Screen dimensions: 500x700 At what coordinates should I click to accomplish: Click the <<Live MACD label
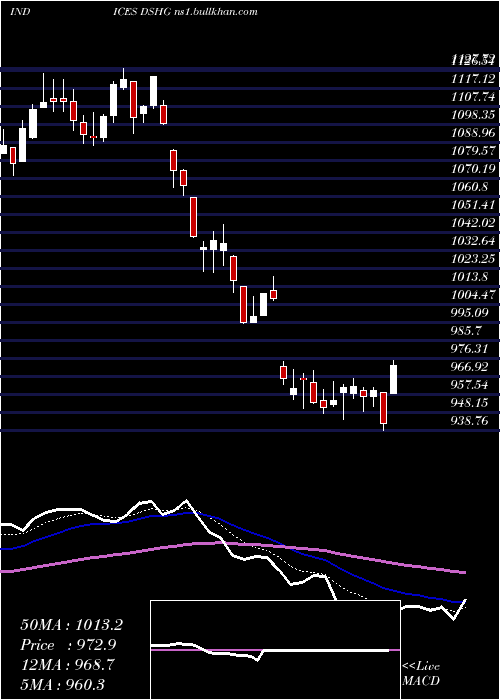[421, 673]
